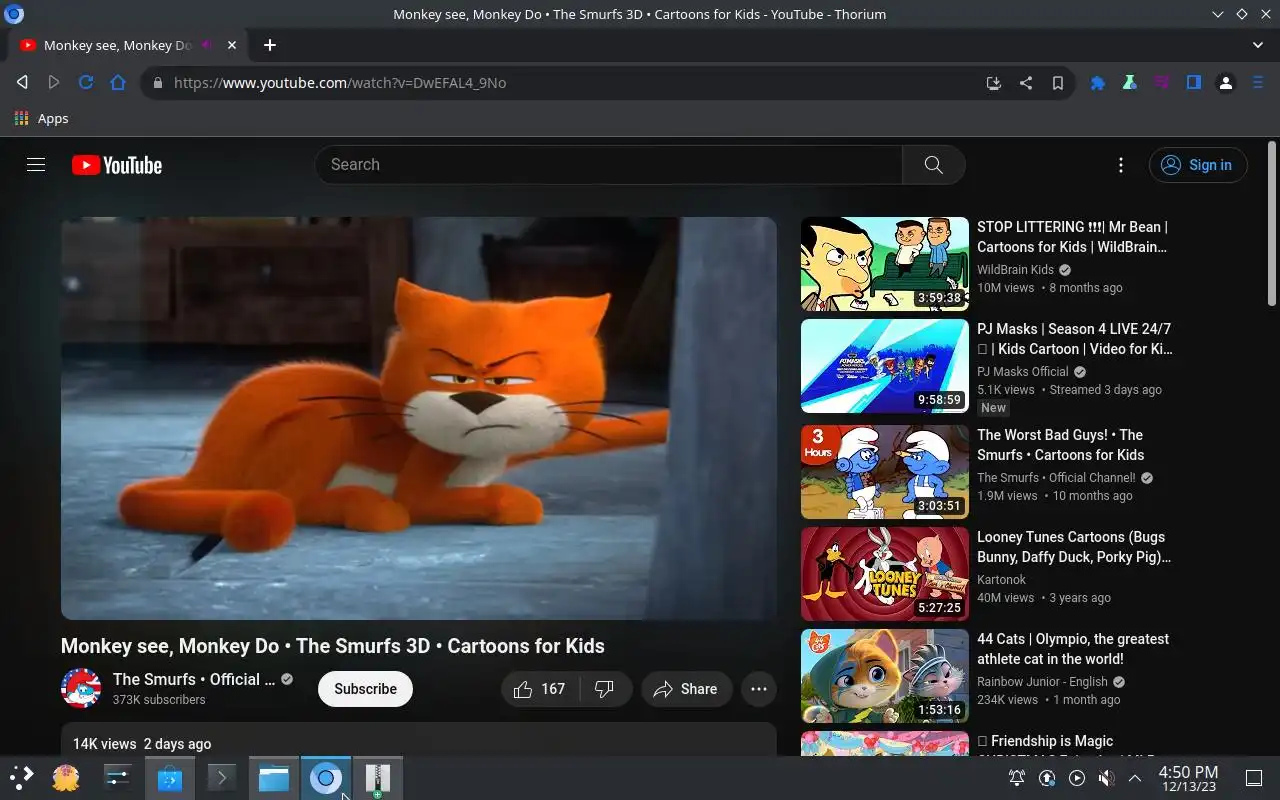
Task: Open the WildBrain Kids channel link
Action: (x=1015, y=270)
